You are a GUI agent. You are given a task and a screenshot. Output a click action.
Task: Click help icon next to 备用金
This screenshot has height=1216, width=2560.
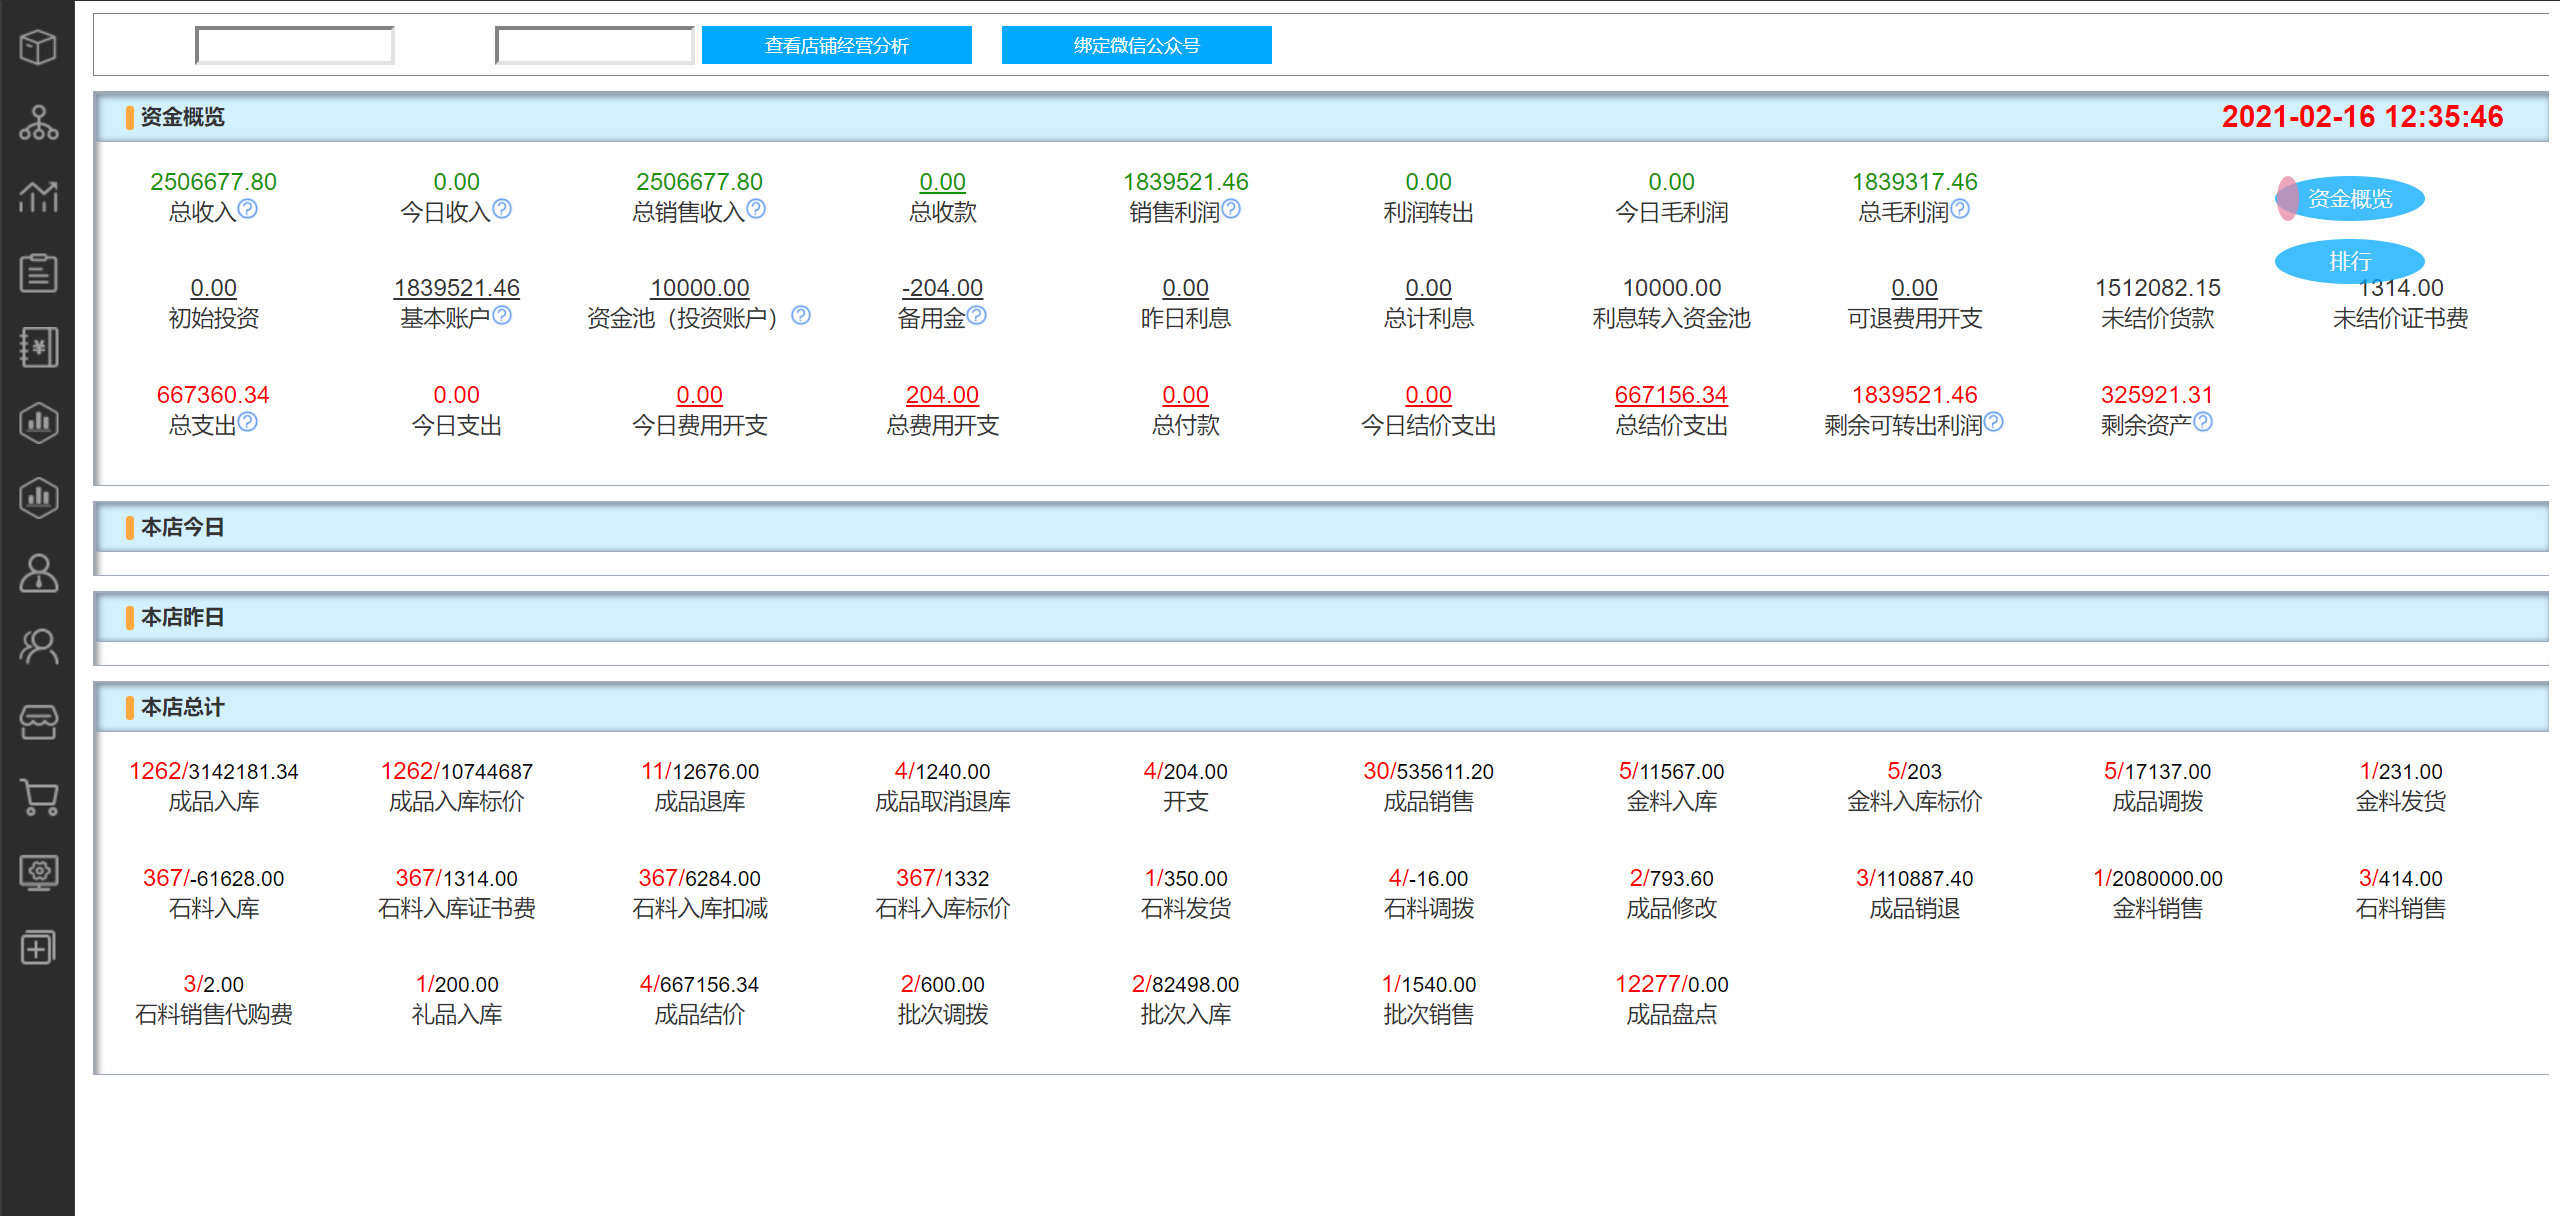coord(977,316)
